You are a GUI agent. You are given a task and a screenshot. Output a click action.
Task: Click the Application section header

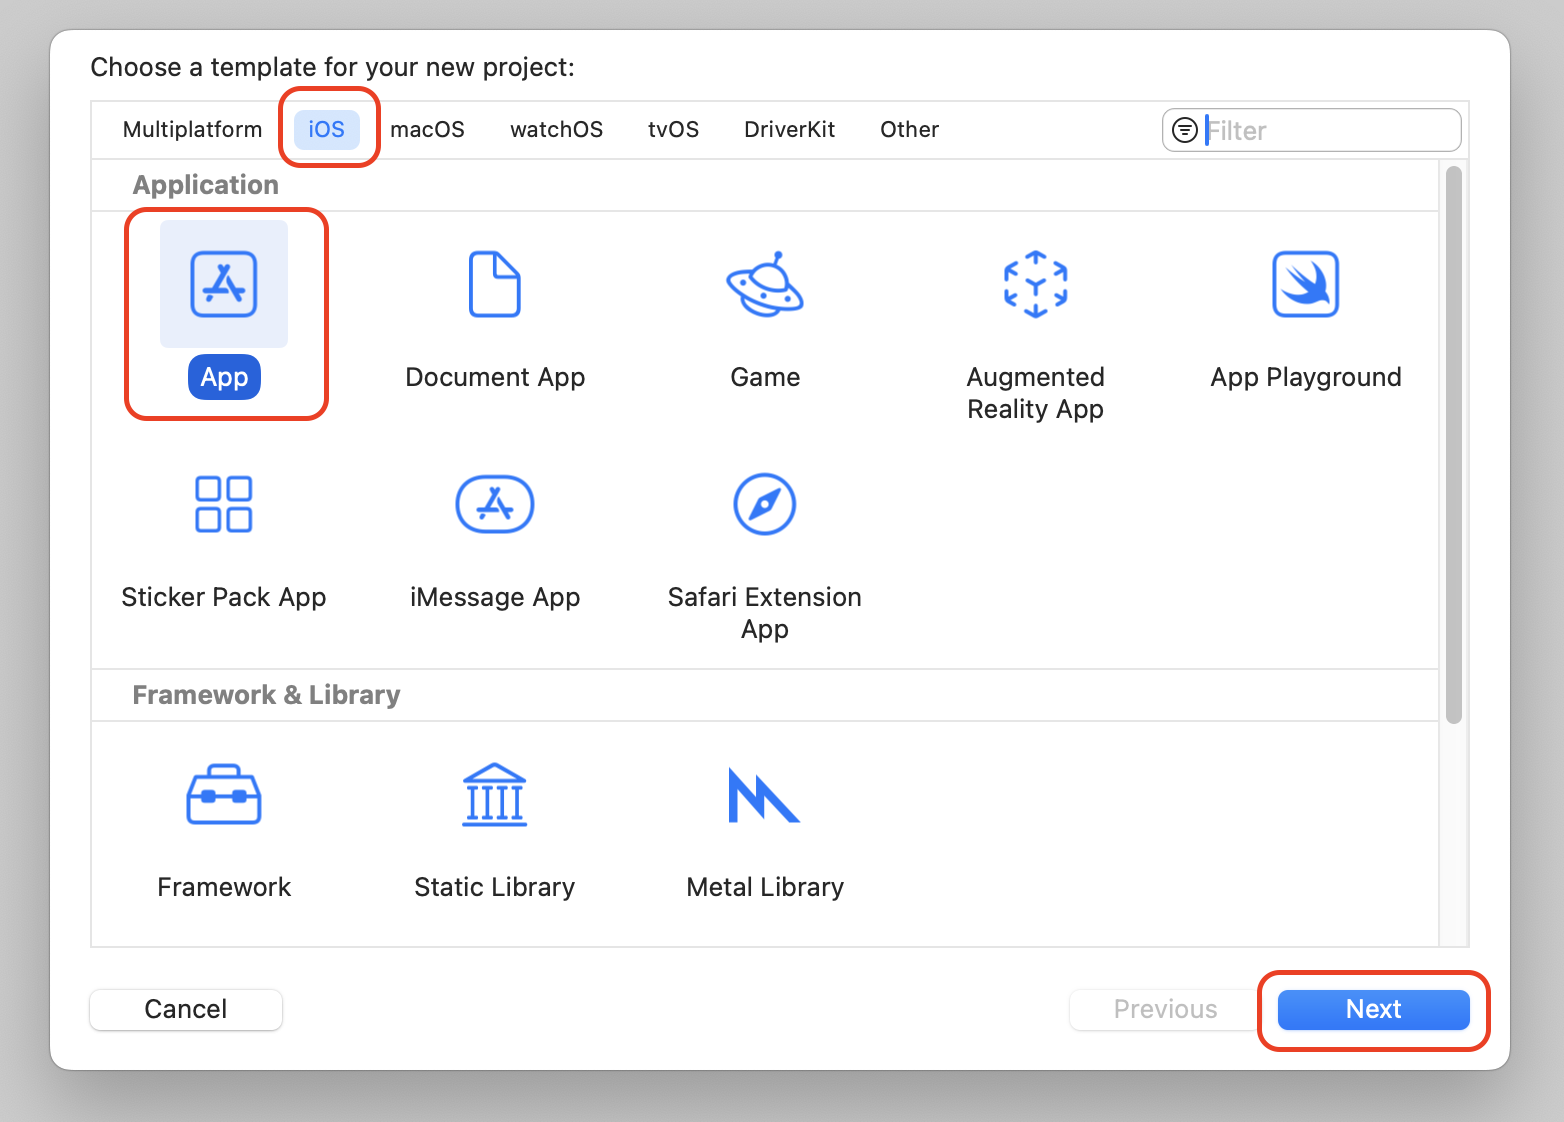[206, 185]
